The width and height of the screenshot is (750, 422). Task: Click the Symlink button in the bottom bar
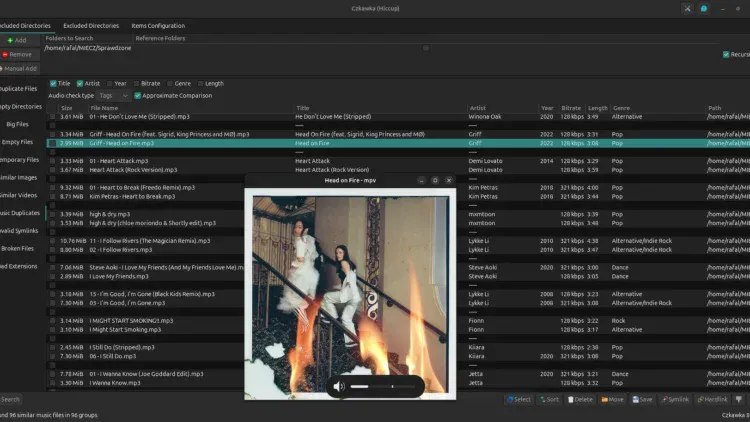click(x=676, y=399)
